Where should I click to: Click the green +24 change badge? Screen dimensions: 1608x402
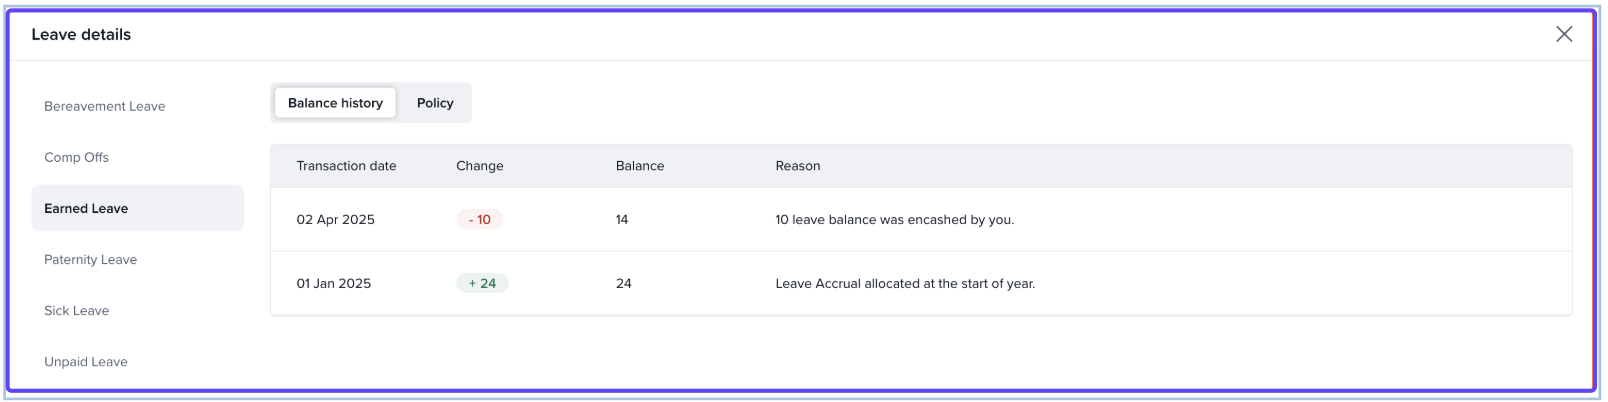482,283
